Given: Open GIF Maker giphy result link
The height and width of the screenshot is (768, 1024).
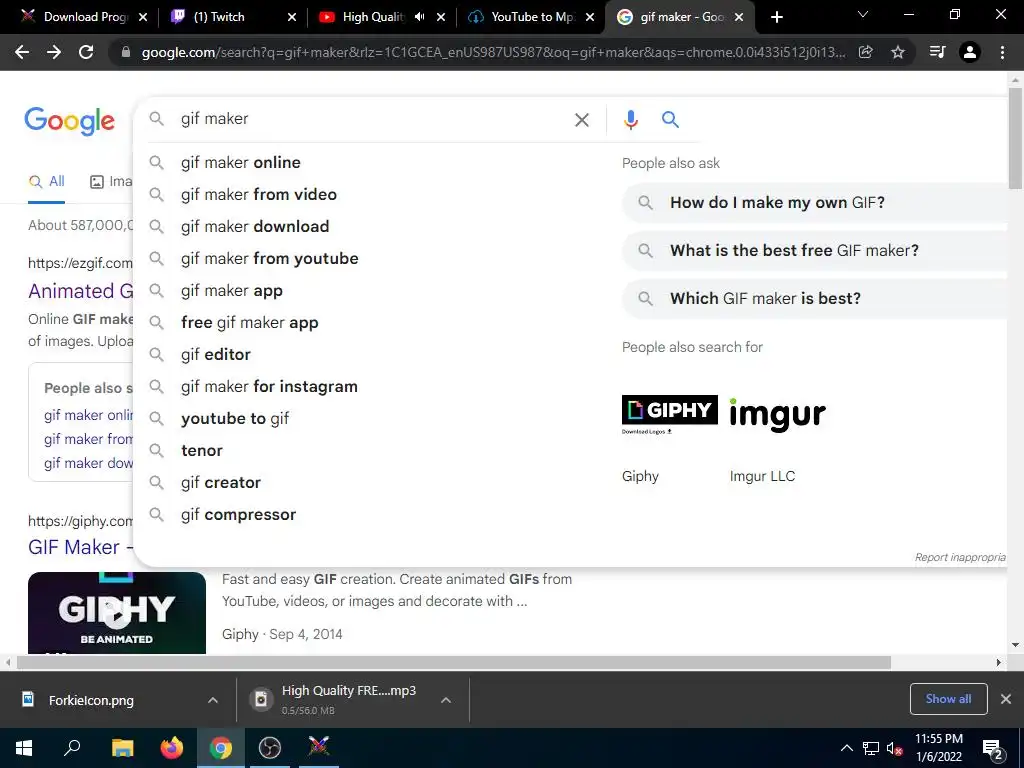Looking at the screenshot, I should click(80, 547).
